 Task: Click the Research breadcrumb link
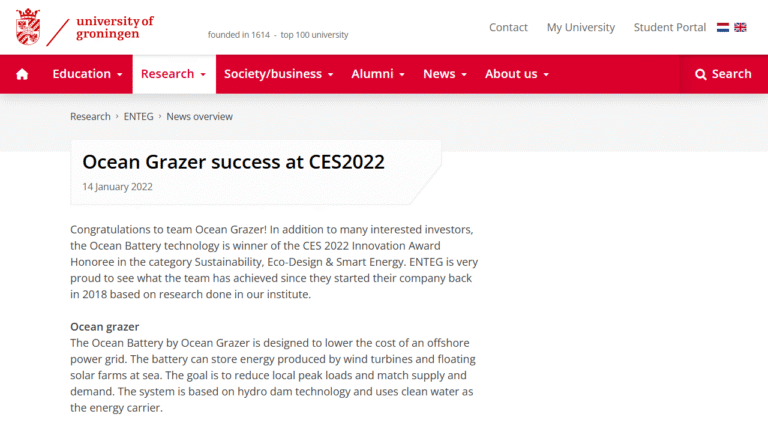tap(90, 117)
